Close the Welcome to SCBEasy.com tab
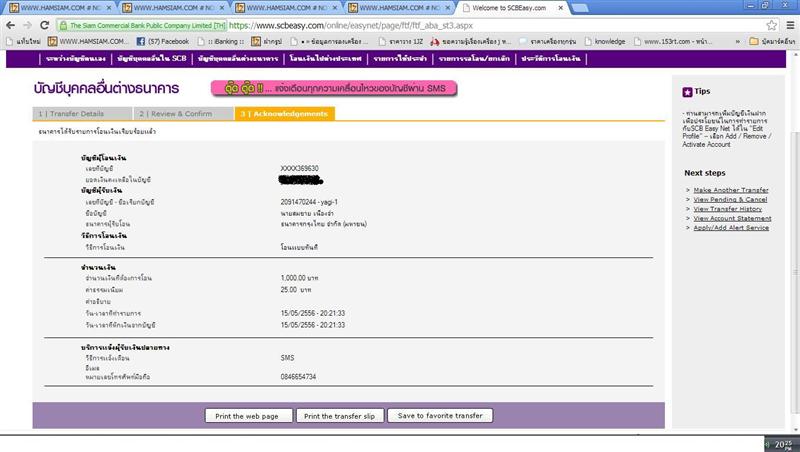Screen dimensions: 800x452 [x=560, y=8]
